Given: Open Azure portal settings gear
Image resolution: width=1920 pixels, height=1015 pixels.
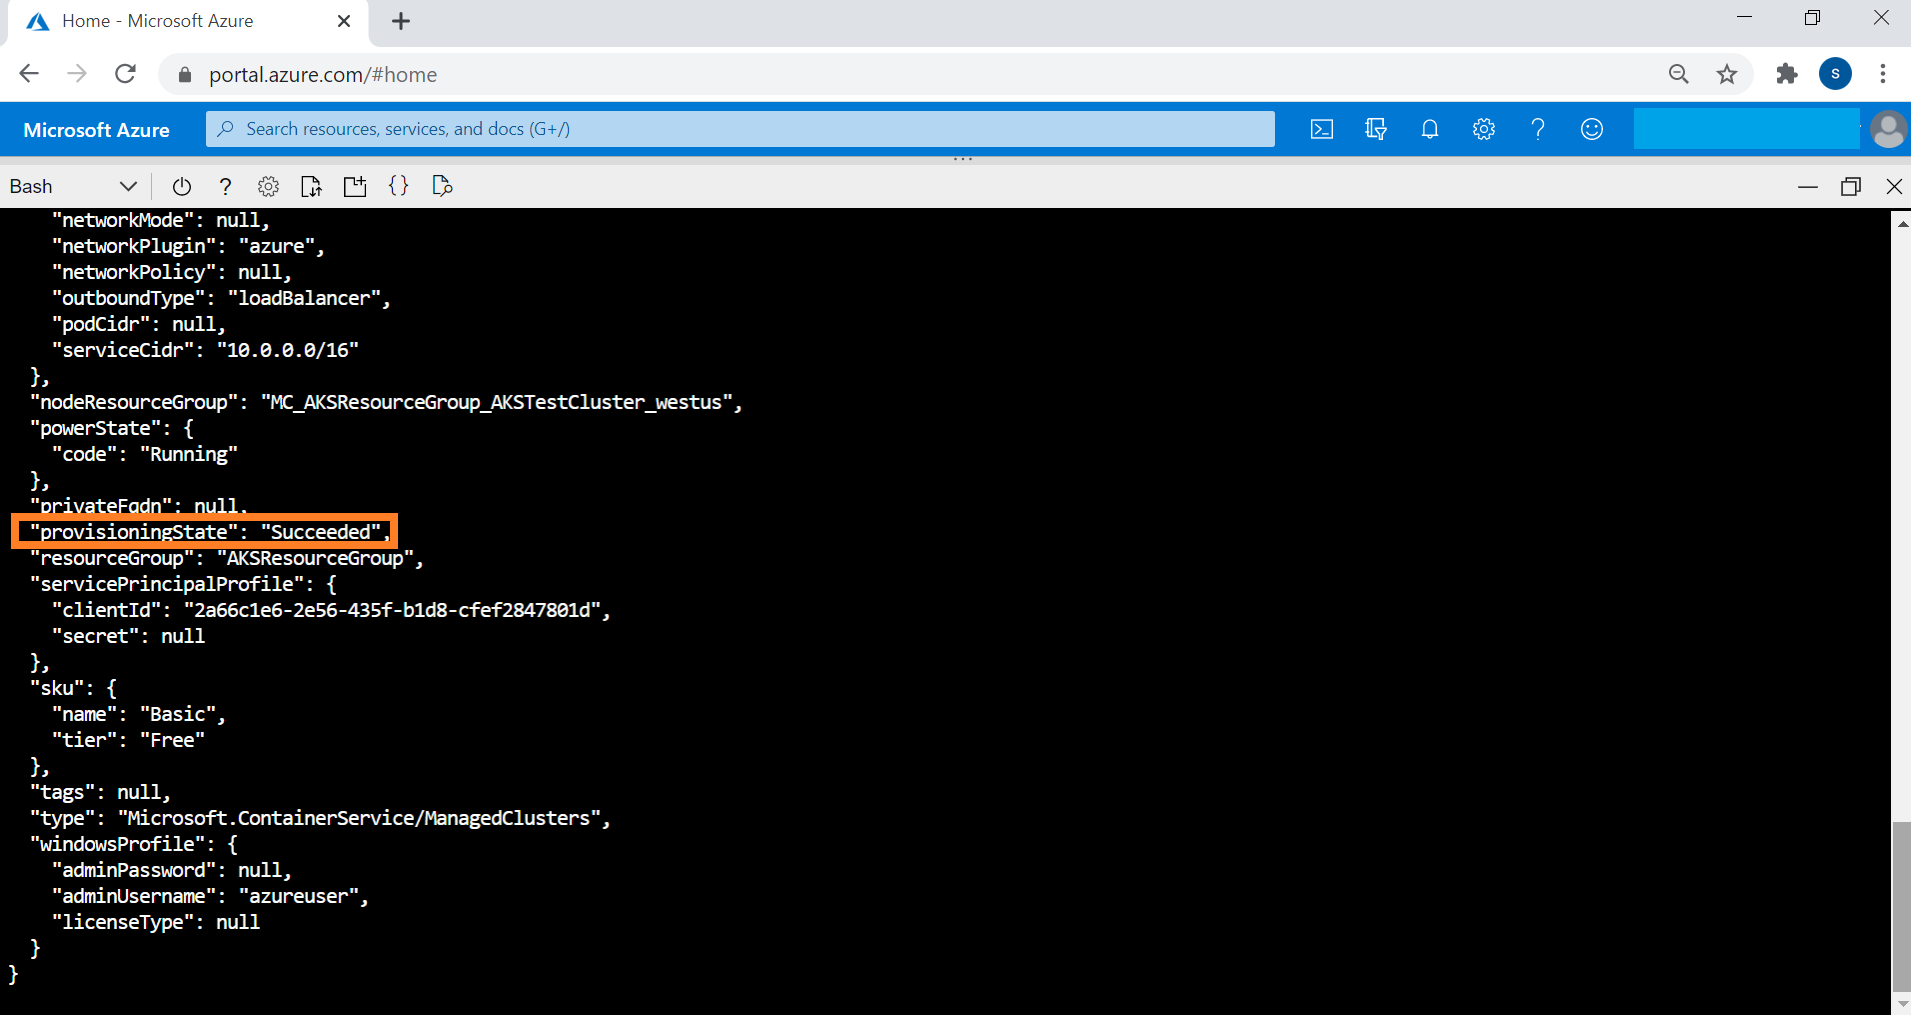Looking at the screenshot, I should [x=1483, y=129].
